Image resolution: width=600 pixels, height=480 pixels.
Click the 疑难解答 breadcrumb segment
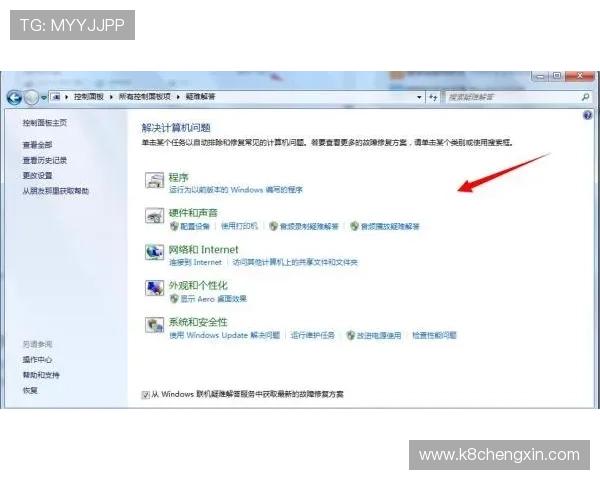(x=200, y=97)
